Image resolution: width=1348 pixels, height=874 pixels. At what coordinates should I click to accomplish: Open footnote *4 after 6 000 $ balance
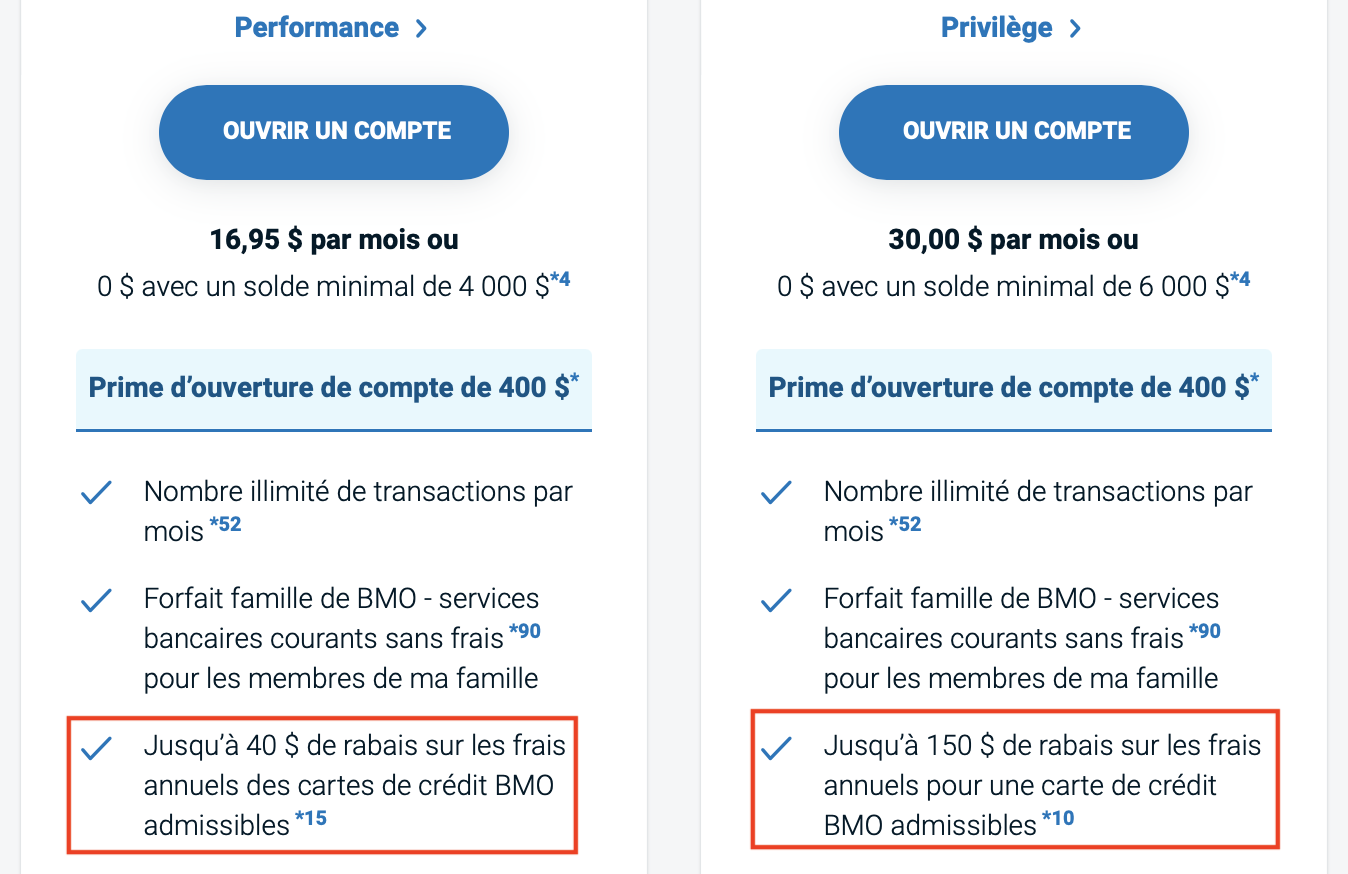click(1240, 280)
